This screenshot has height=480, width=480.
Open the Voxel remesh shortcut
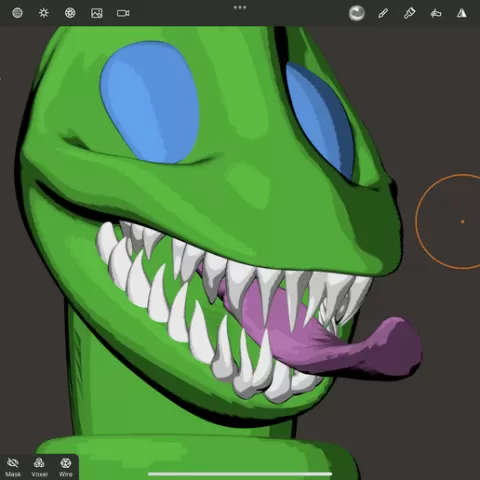[39, 467]
